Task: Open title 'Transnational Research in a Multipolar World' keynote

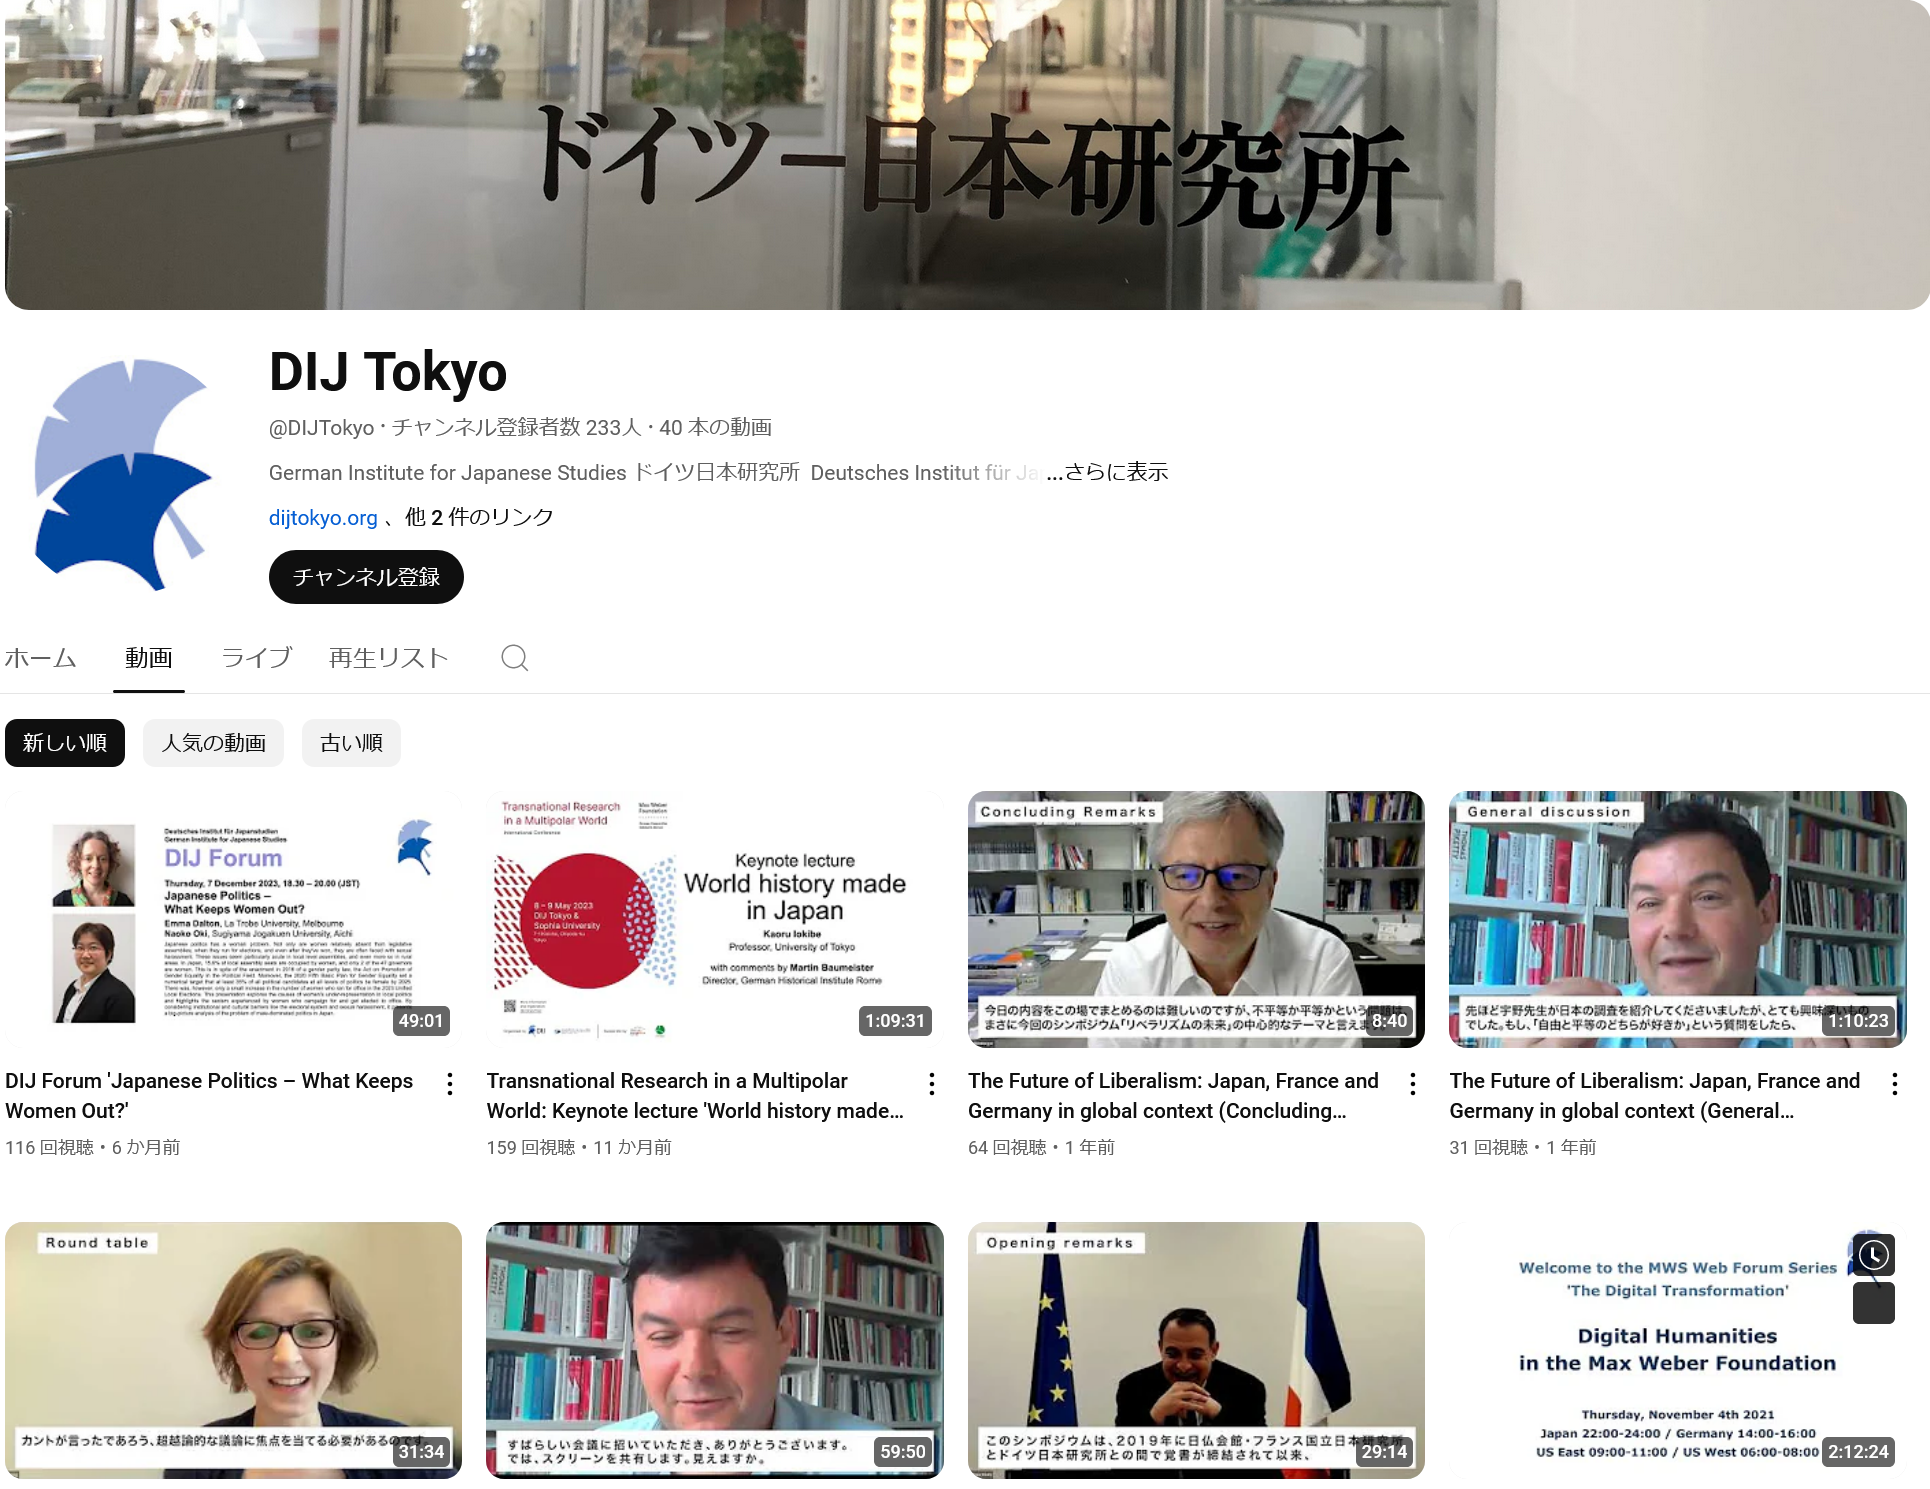Action: [695, 1096]
